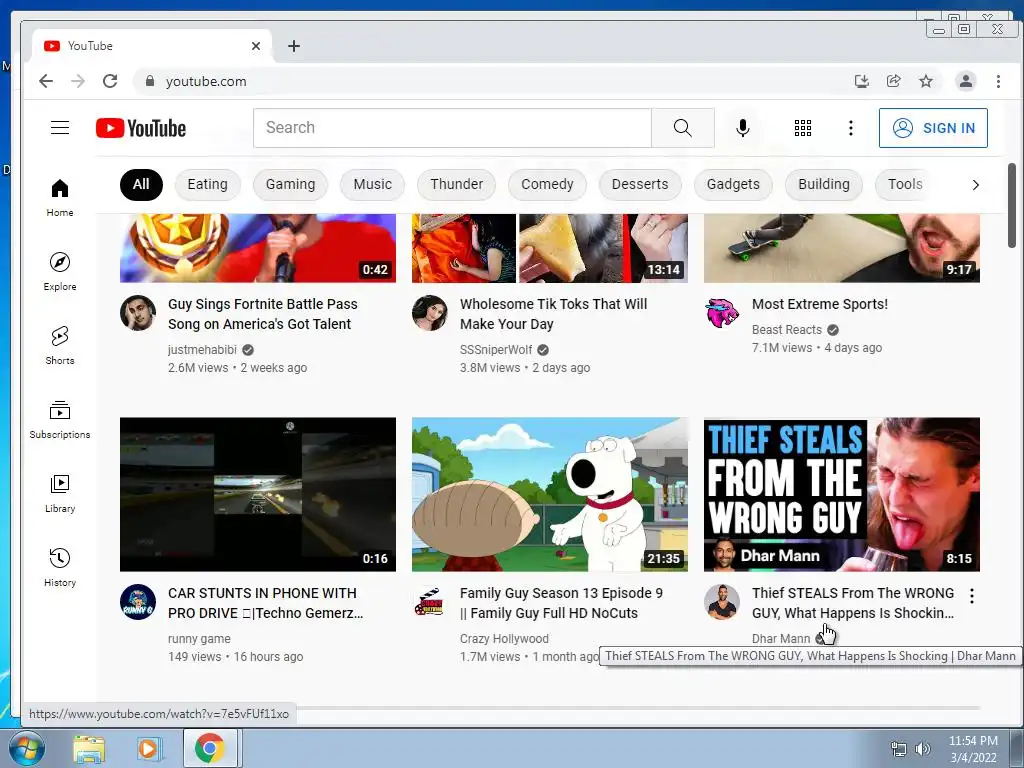The width and height of the screenshot is (1024, 768).
Task: Click the browser back arrow
Action: click(46, 81)
